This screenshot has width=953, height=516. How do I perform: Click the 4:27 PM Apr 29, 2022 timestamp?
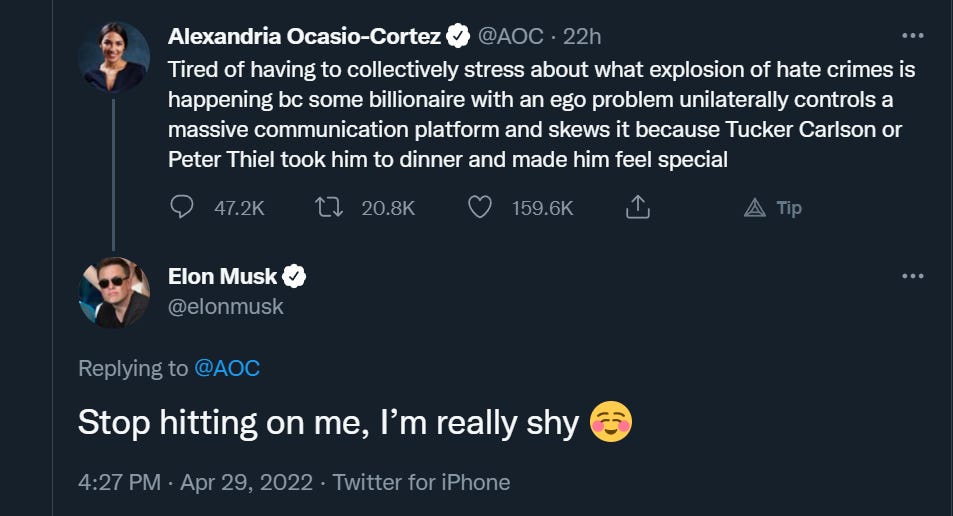(x=197, y=482)
